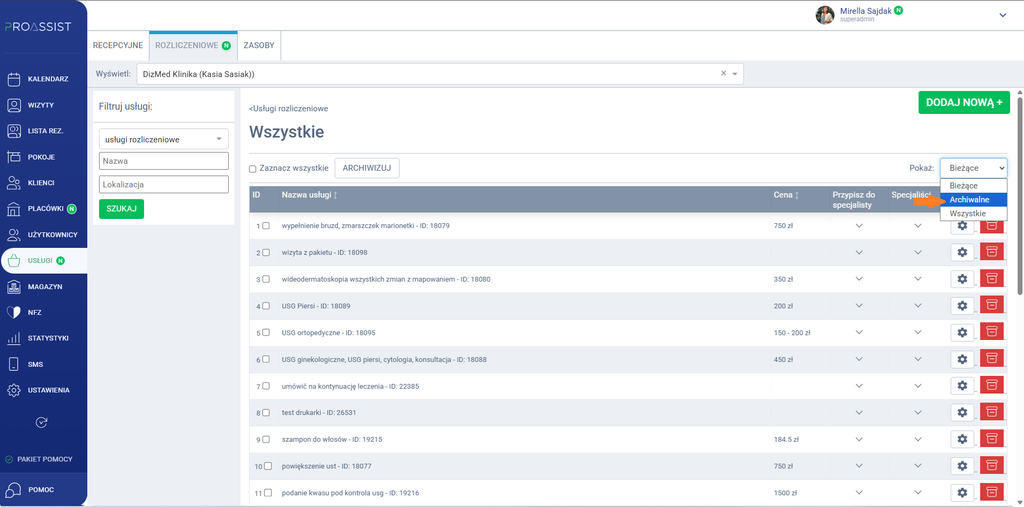Open the usługi rozliczeniowe filter dropdown
1024x507 pixels.
point(164,139)
